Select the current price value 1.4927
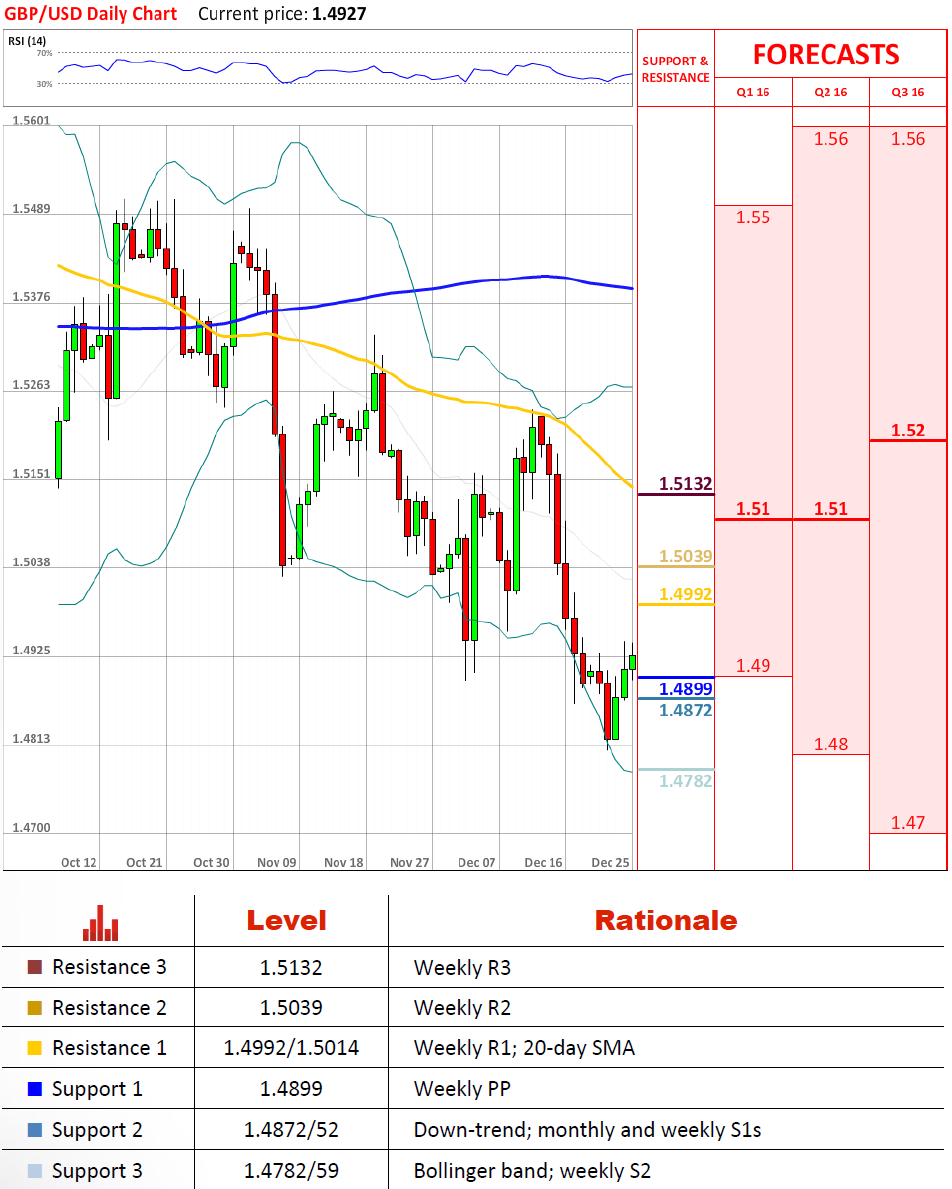This screenshot has width=952, height=1189. [x=339, y=14]
